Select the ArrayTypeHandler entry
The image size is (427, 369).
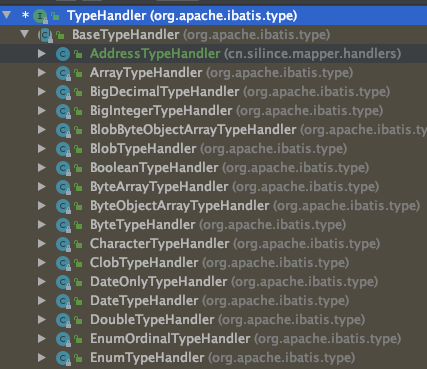[213, 73]
